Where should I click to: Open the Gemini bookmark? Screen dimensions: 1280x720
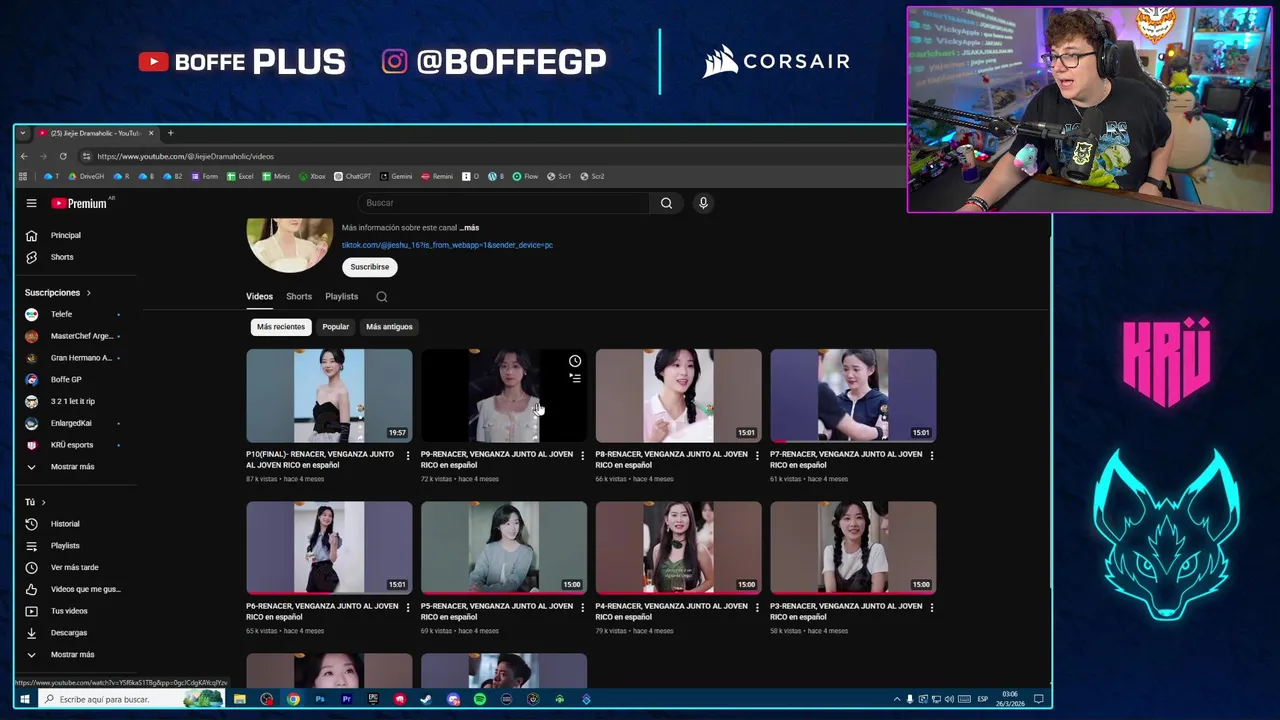[x=396, y=176]
